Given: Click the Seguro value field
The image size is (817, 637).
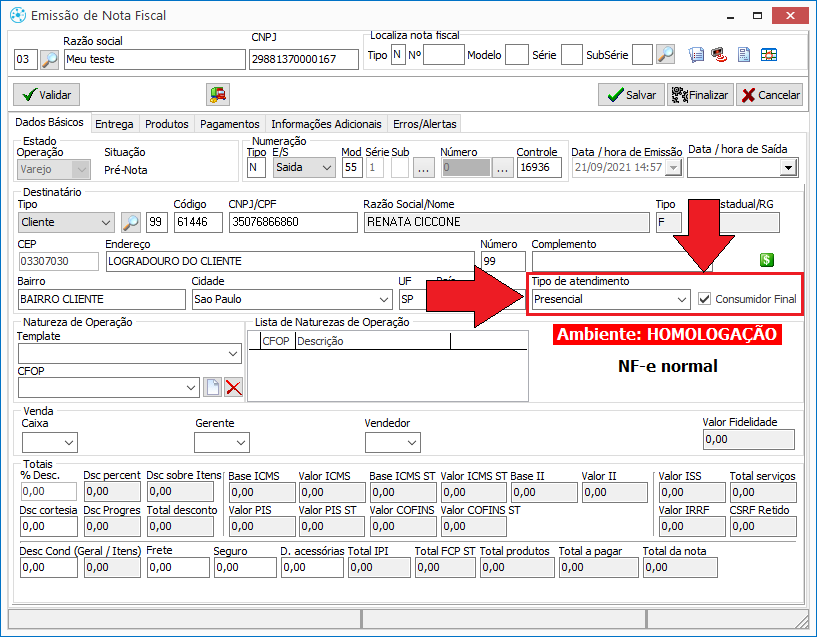Looking at the screenshot, I should point(245,568).
